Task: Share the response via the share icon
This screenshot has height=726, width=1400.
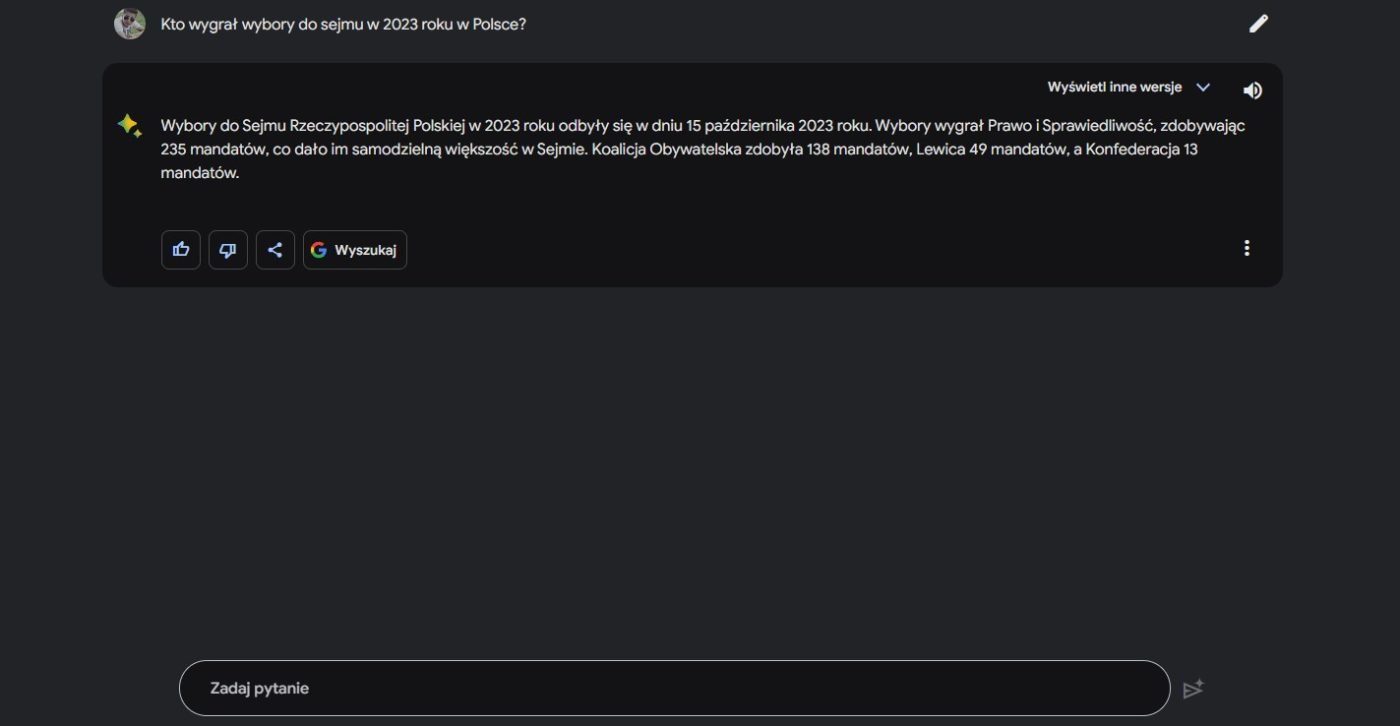Action: coord(275,250)
